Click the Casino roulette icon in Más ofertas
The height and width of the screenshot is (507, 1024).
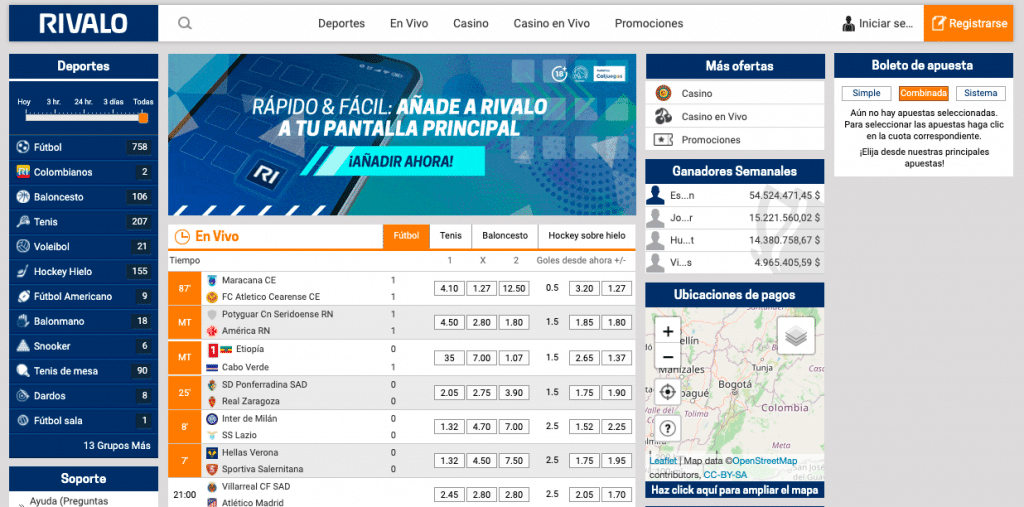pyautogui.click(x=664, y=93)
